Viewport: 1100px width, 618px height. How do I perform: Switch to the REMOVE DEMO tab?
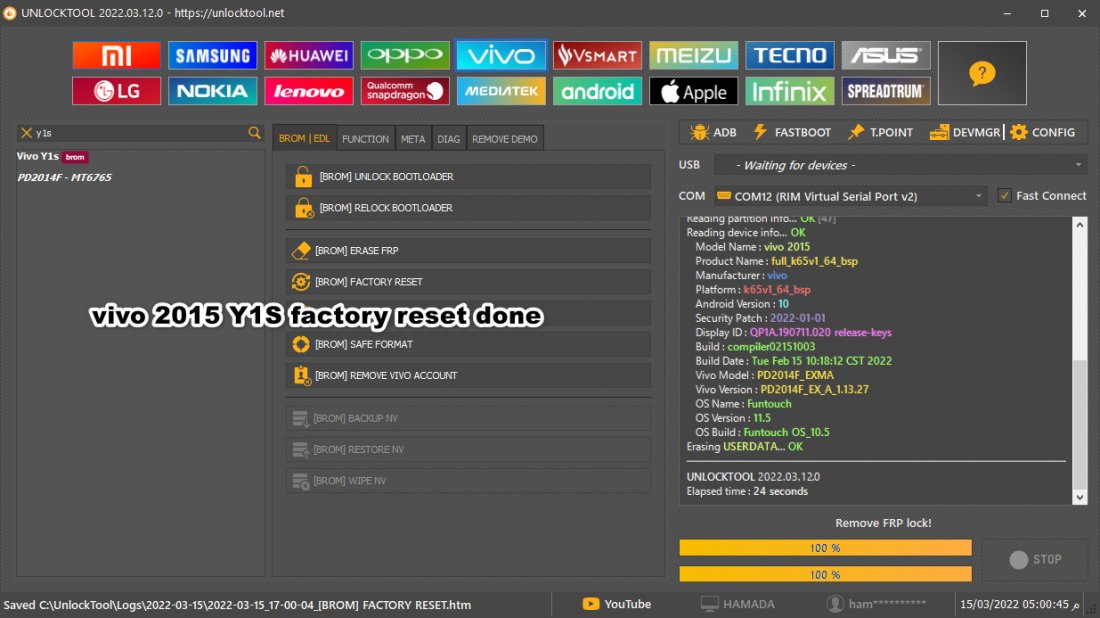(x=505, y=139)
